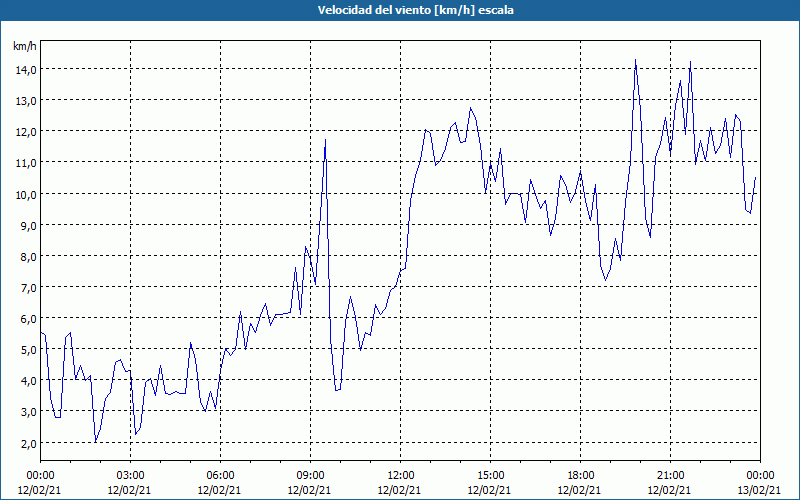Click the 3,0 y-axis value
The width and height of the screenshot is (800, 500).
pos(28,412)
